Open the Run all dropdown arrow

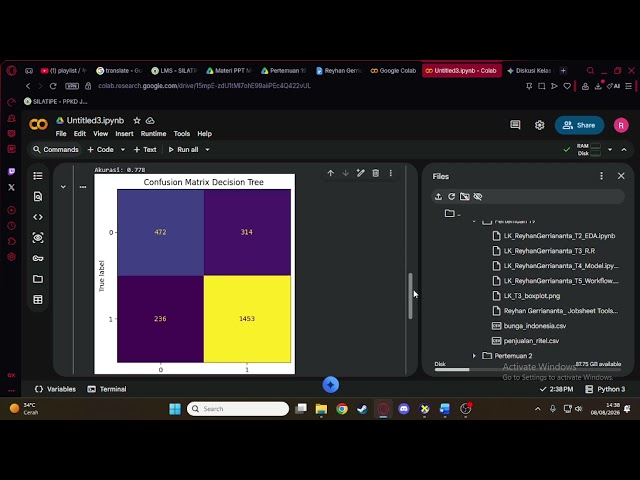point(207,150)
